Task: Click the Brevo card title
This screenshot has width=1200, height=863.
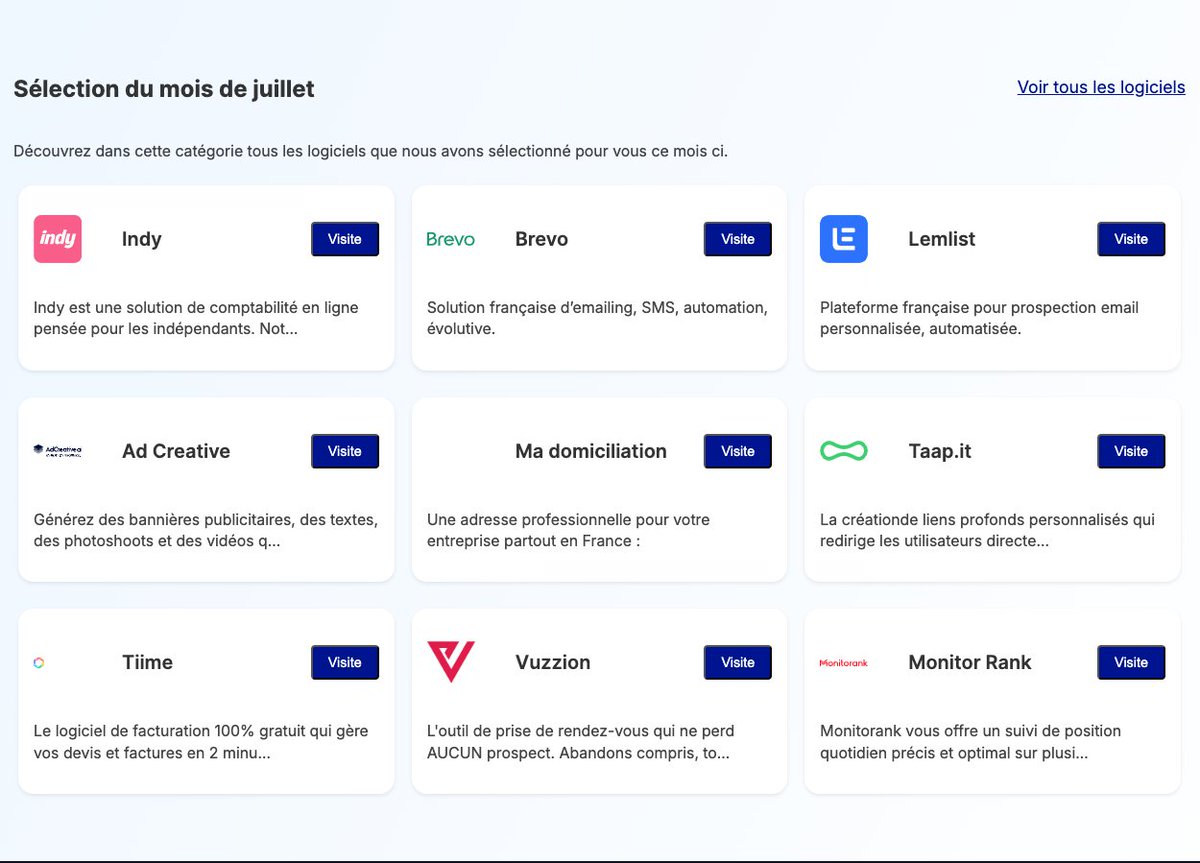Action: [x=541, y=239]
